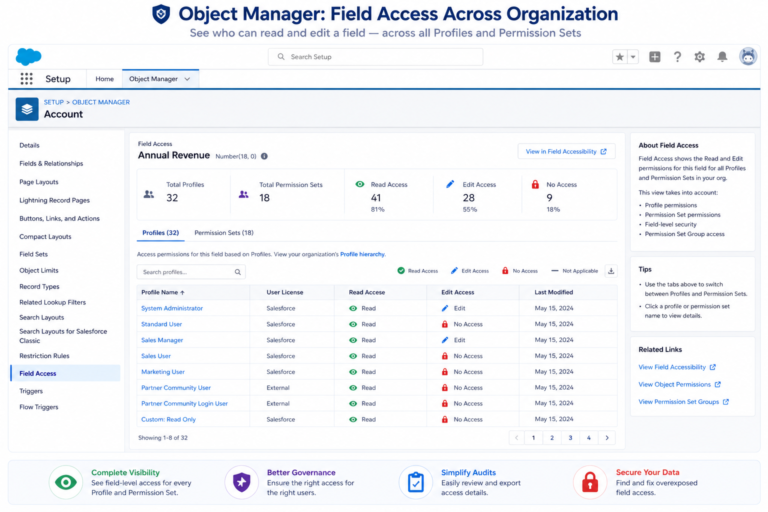Open View Field Accessibility related link

pyautogui.click(x=677, y=367)
